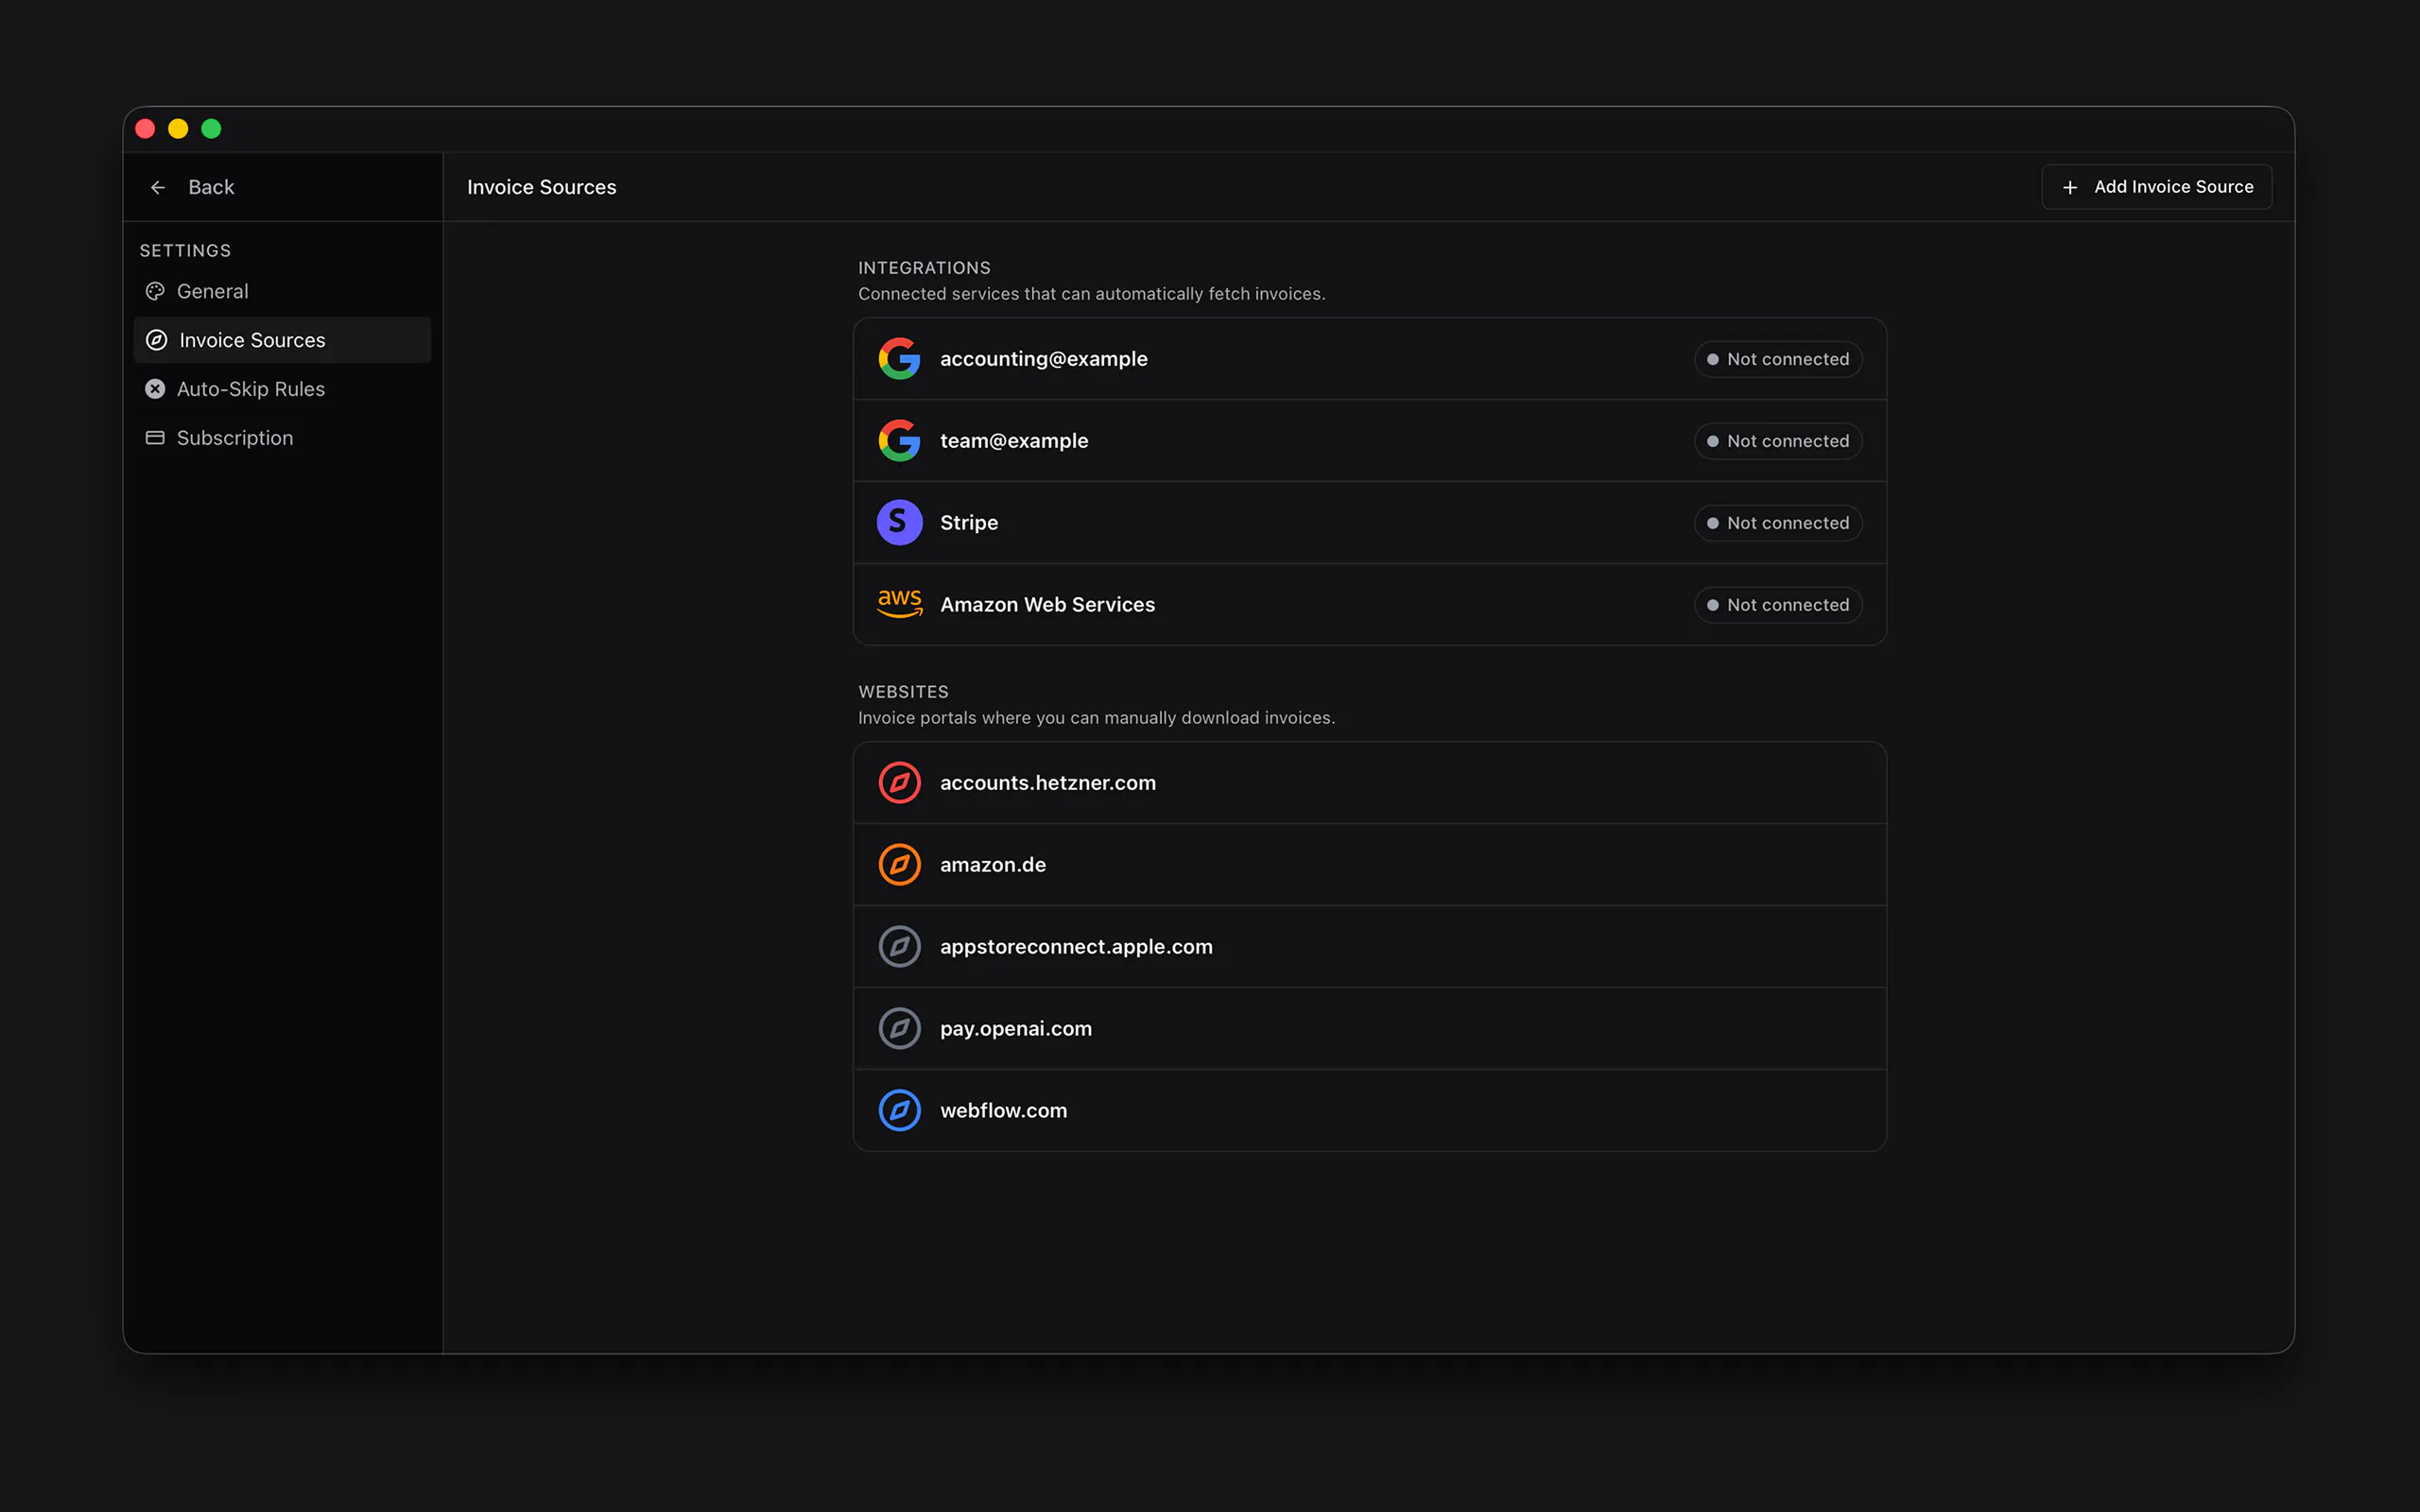Open the General settings page
Viewport: 2420px width, 1512px height.
282,291
